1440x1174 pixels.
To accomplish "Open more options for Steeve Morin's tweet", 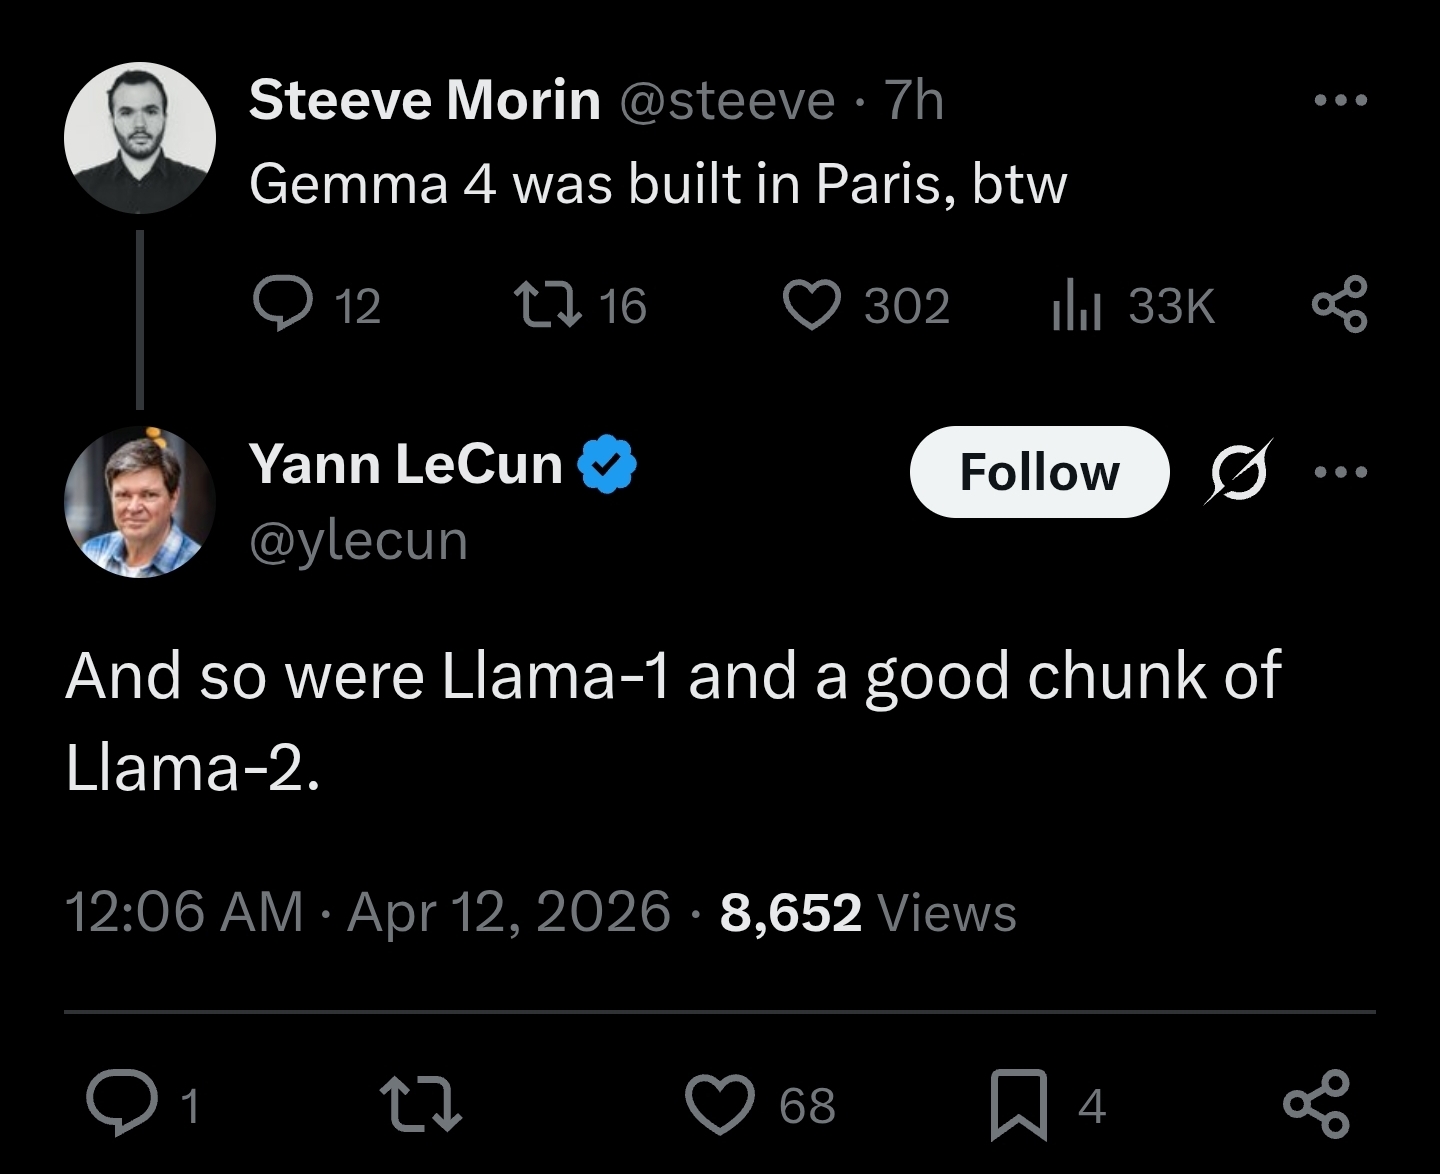I will tap(1340, 100).
